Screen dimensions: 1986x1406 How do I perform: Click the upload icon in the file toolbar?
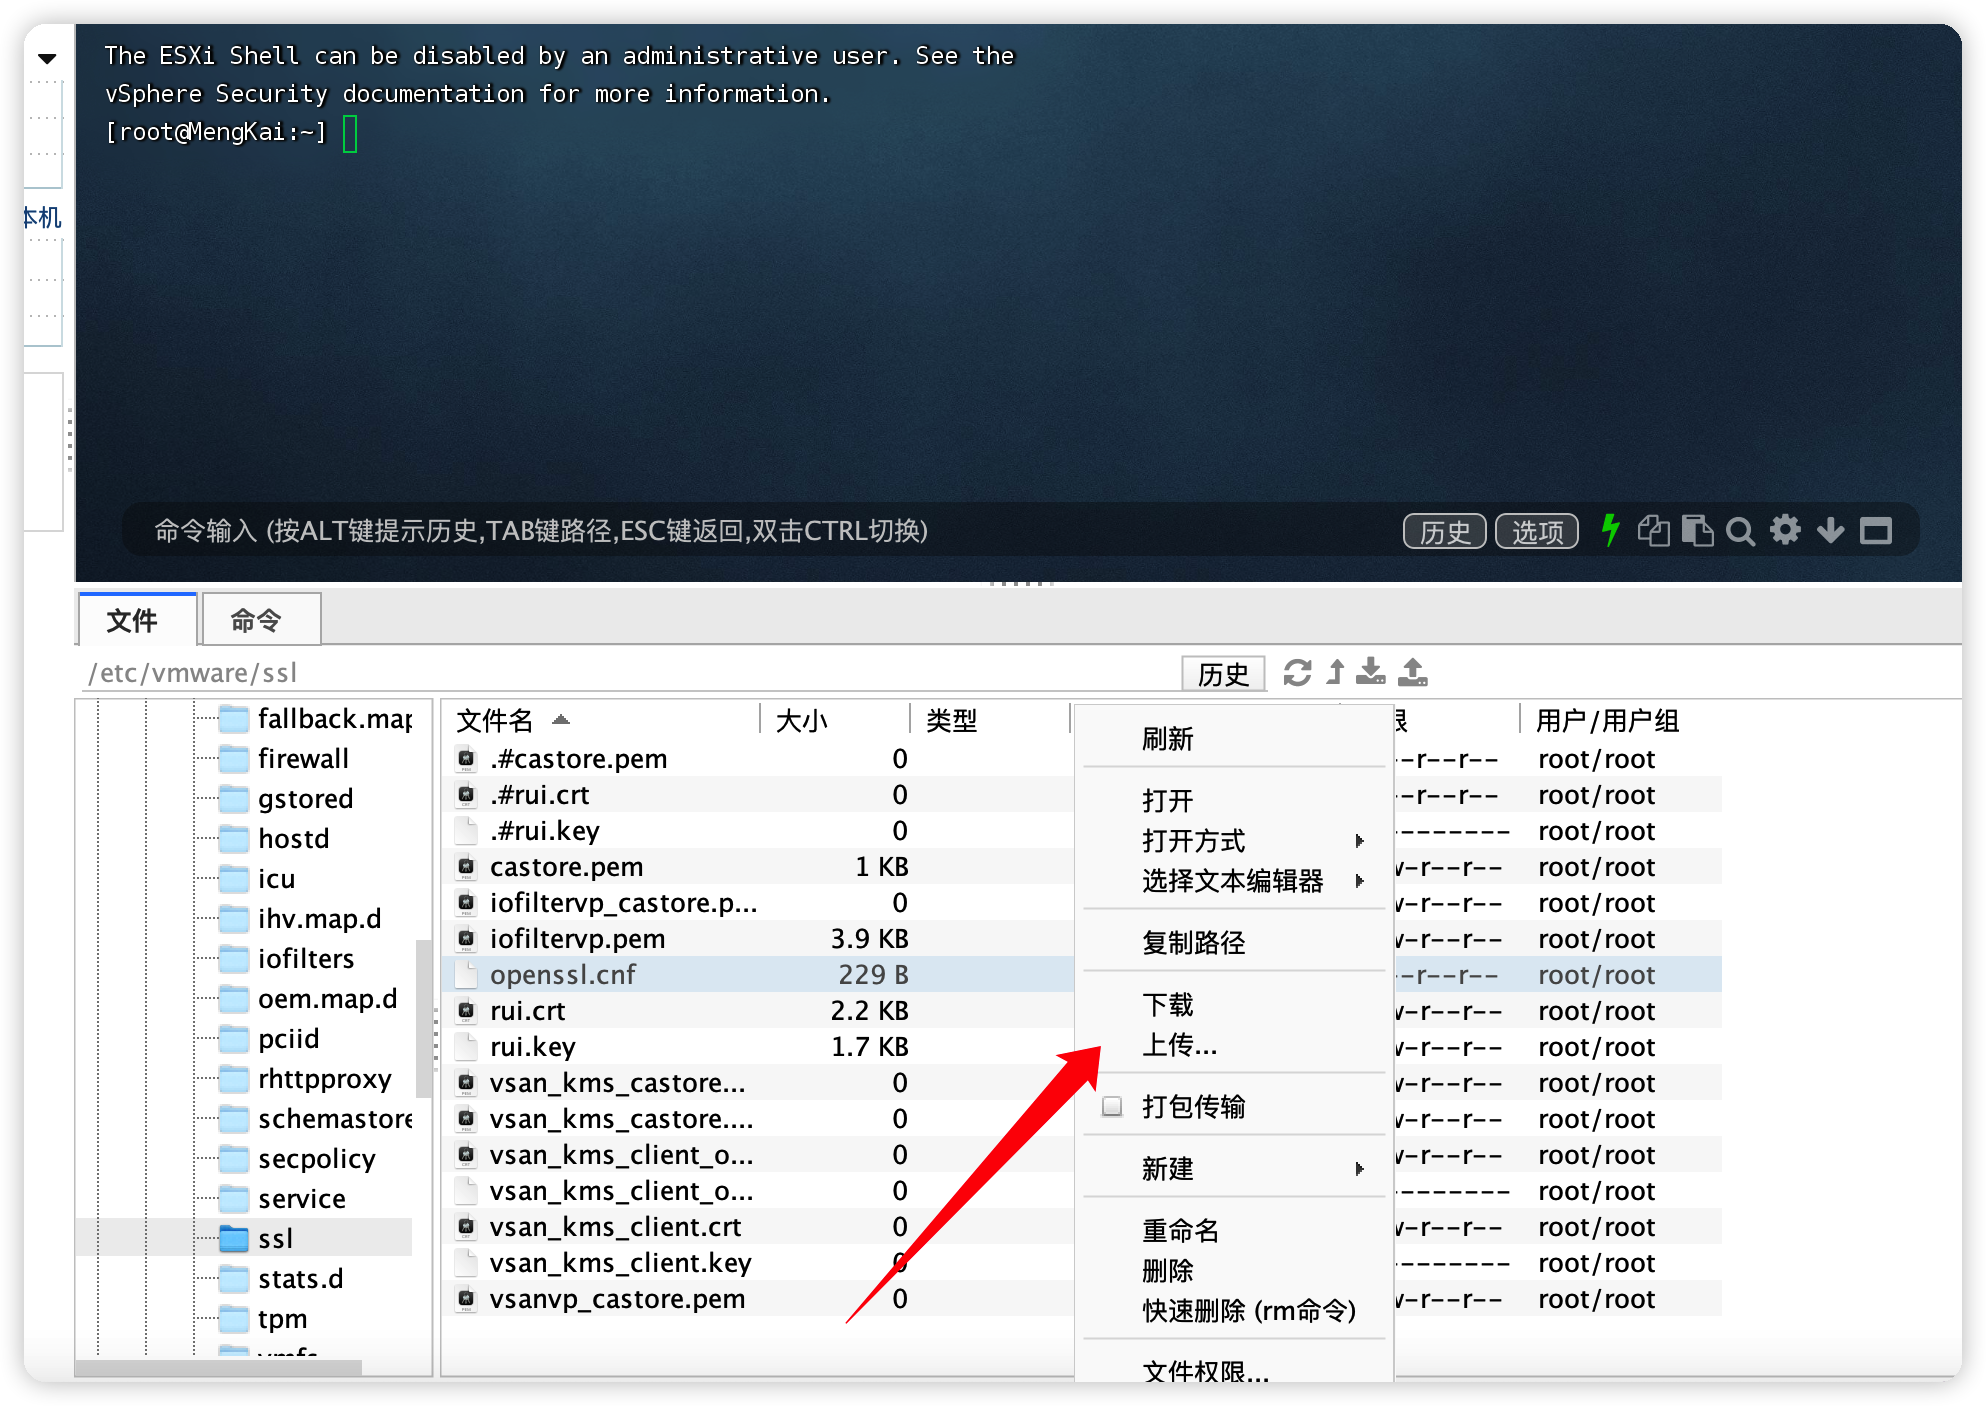coord(1412,672)
